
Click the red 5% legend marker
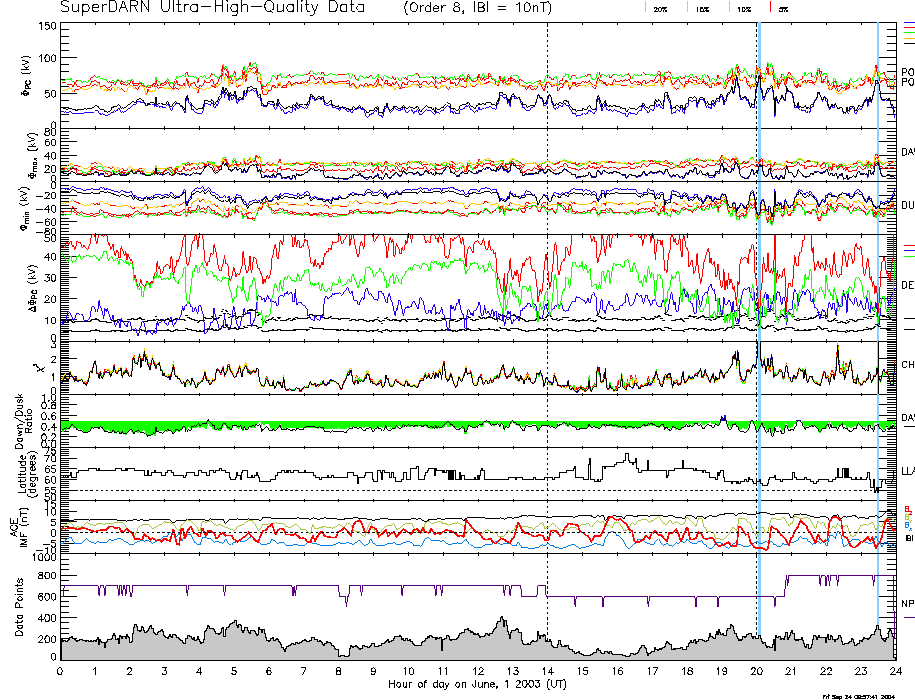pos(769,8)
